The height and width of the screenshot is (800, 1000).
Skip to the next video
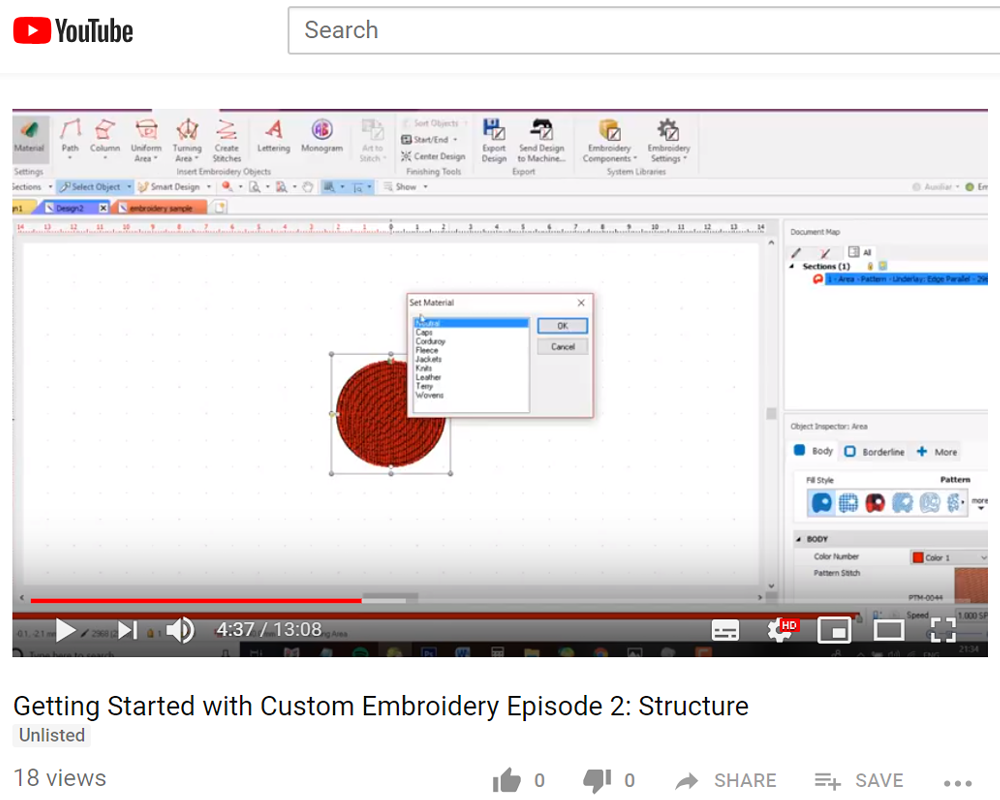128,630
